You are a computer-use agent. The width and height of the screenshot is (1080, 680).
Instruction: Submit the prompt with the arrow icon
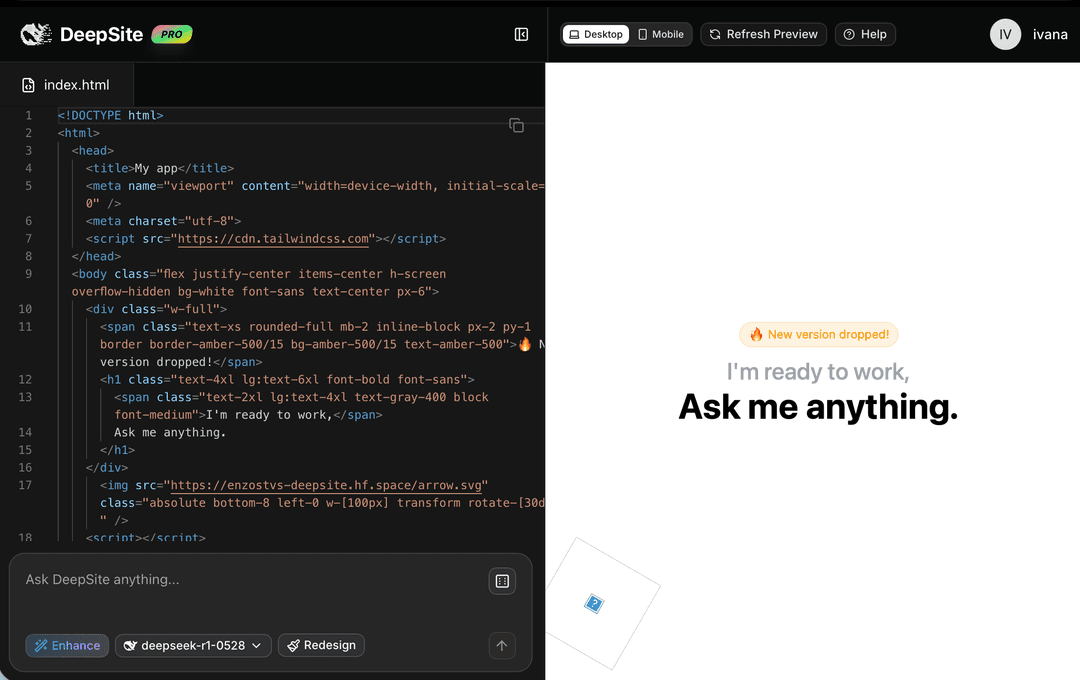tap(501, 645)
